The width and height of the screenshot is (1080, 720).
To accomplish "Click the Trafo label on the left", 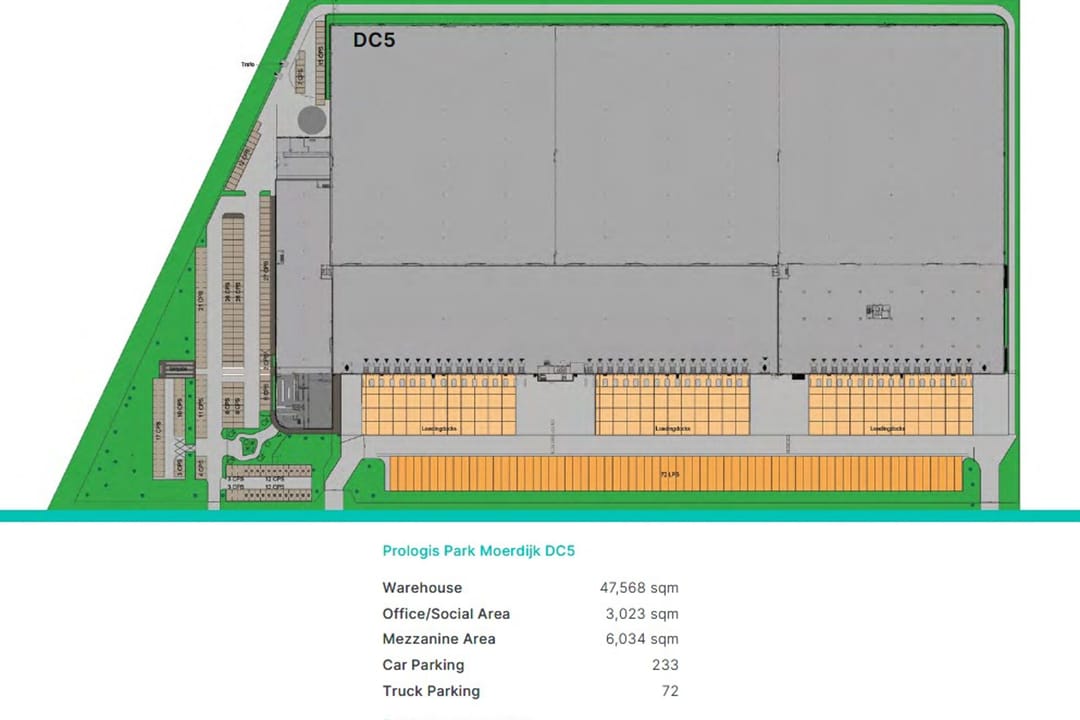I will pos(248,66).
